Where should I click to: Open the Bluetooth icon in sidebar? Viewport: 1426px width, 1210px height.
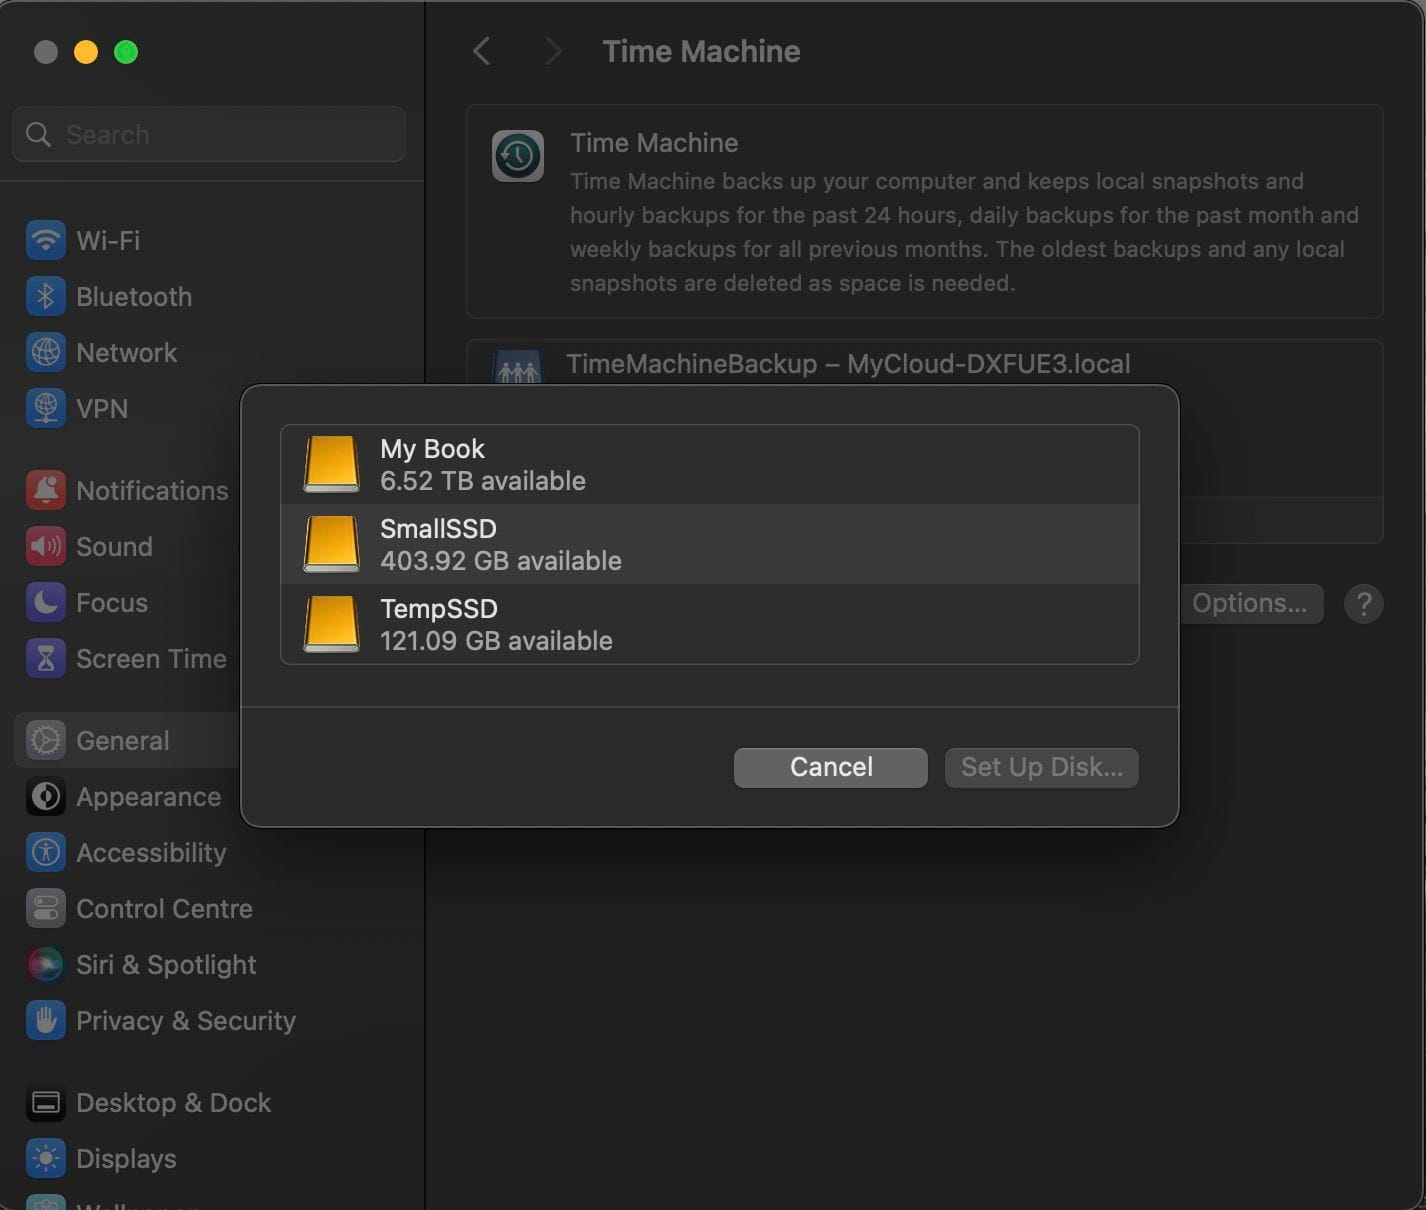point(45,296)
